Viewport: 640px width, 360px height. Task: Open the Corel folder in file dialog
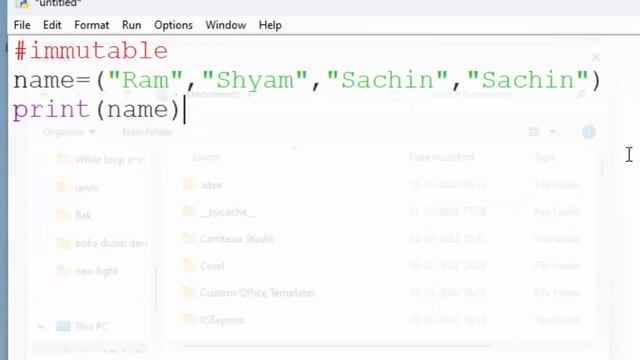[204, 266]
